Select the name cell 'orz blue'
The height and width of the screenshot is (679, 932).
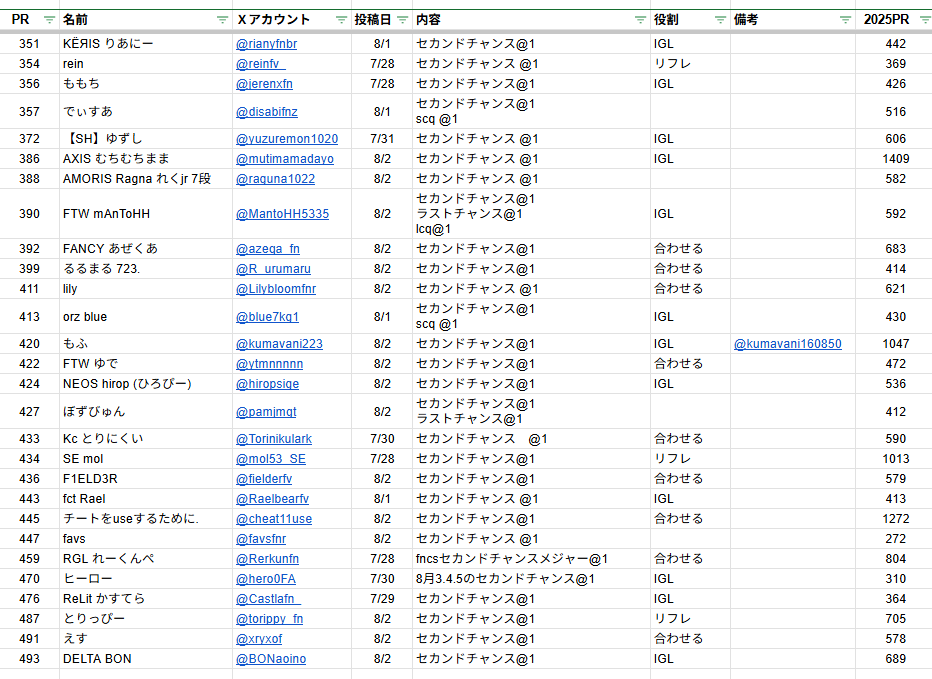146,317
